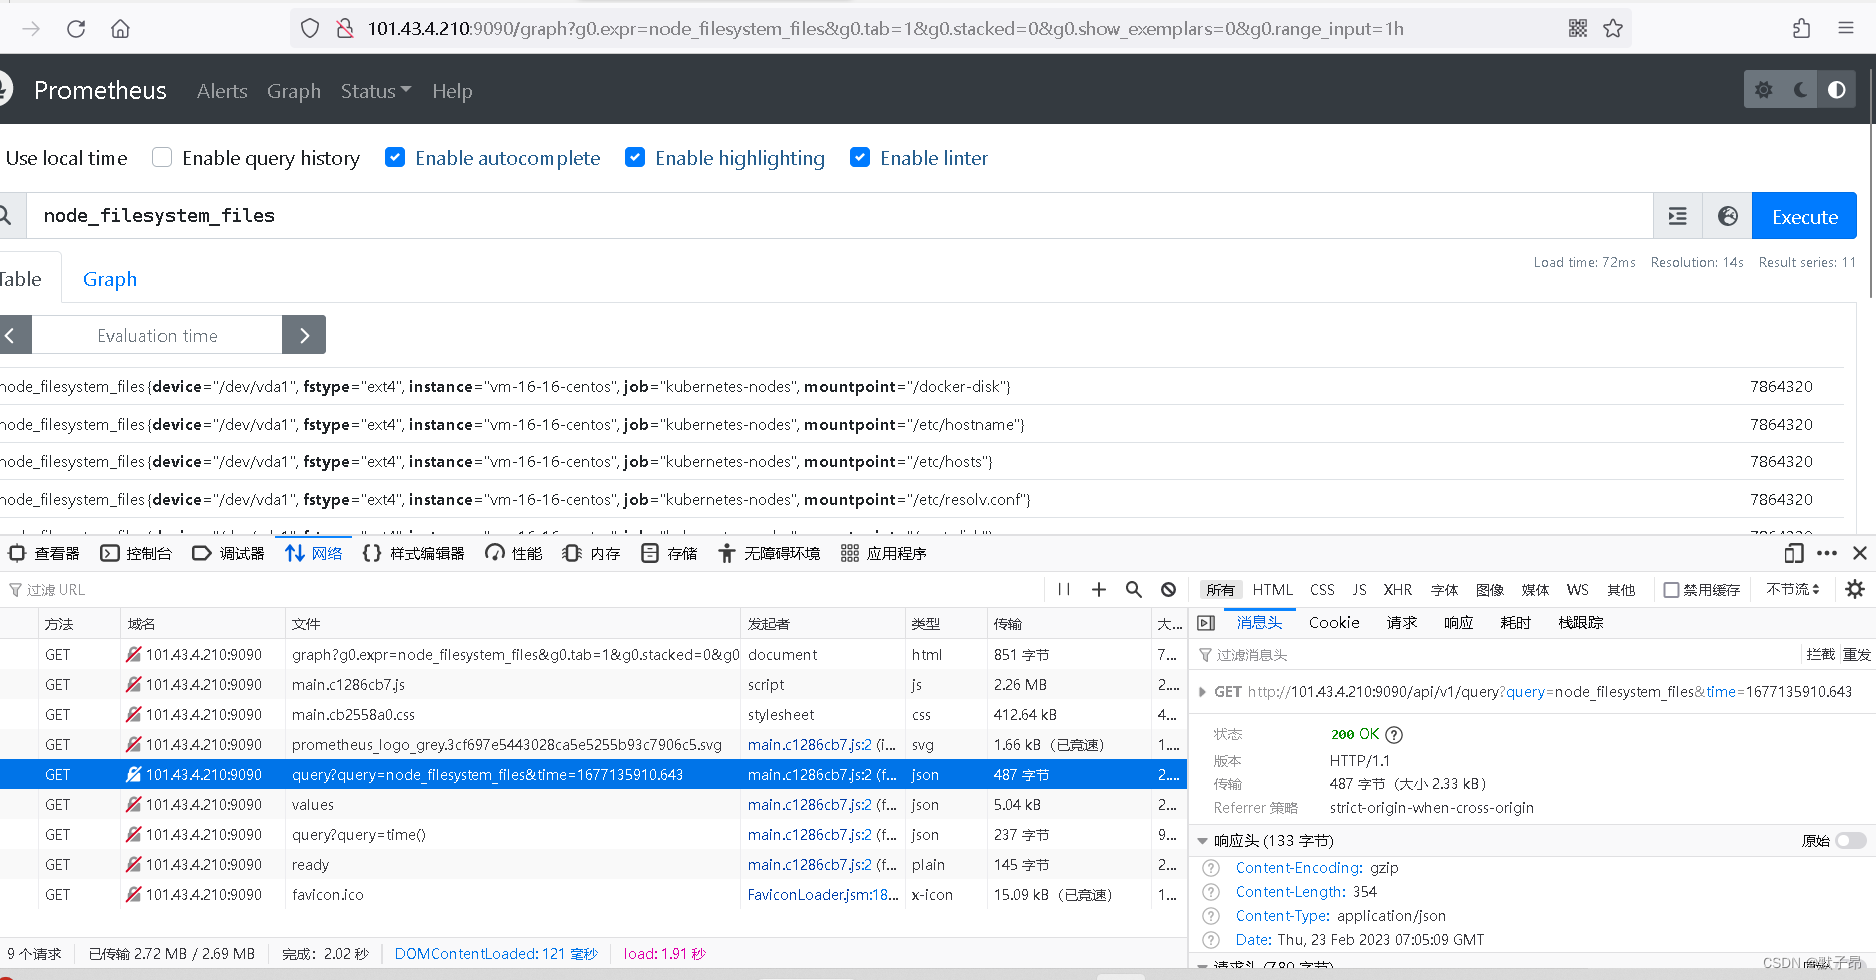Open the shield tracking protection icon
Viewport: 1876px width, 980px height.
[x=310, y=29]
